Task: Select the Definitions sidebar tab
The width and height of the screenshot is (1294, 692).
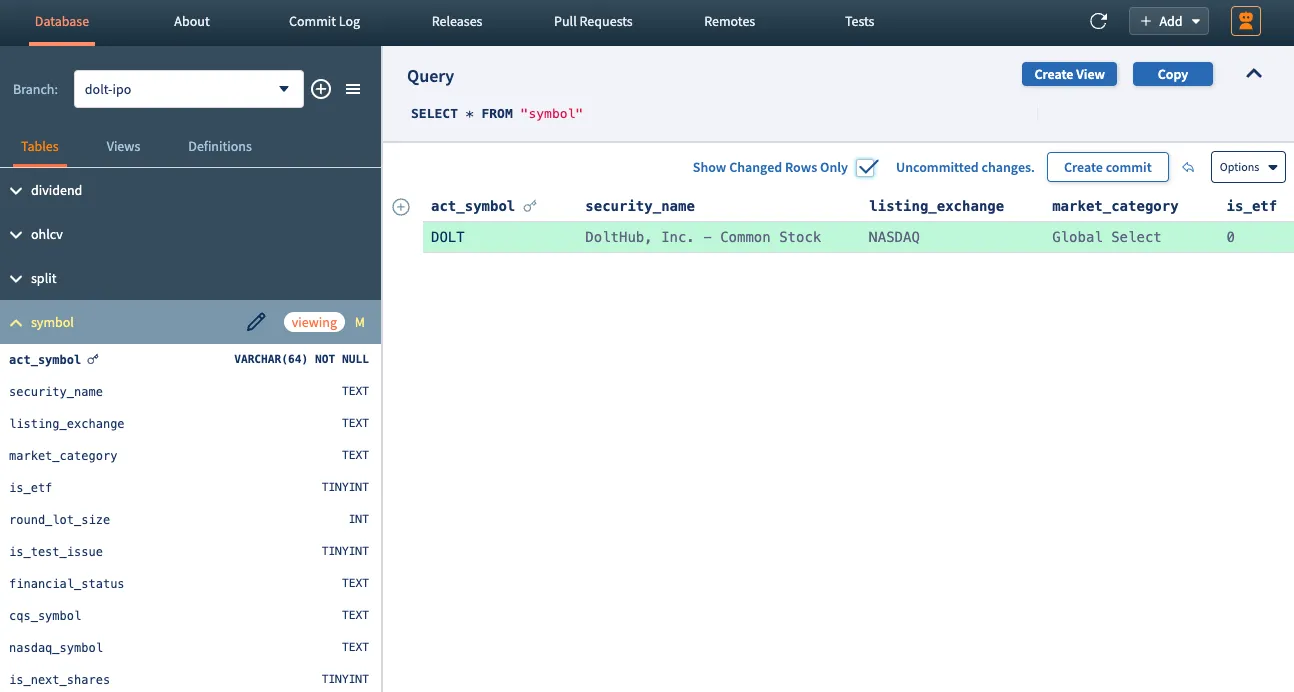Action: pos(220,146)
